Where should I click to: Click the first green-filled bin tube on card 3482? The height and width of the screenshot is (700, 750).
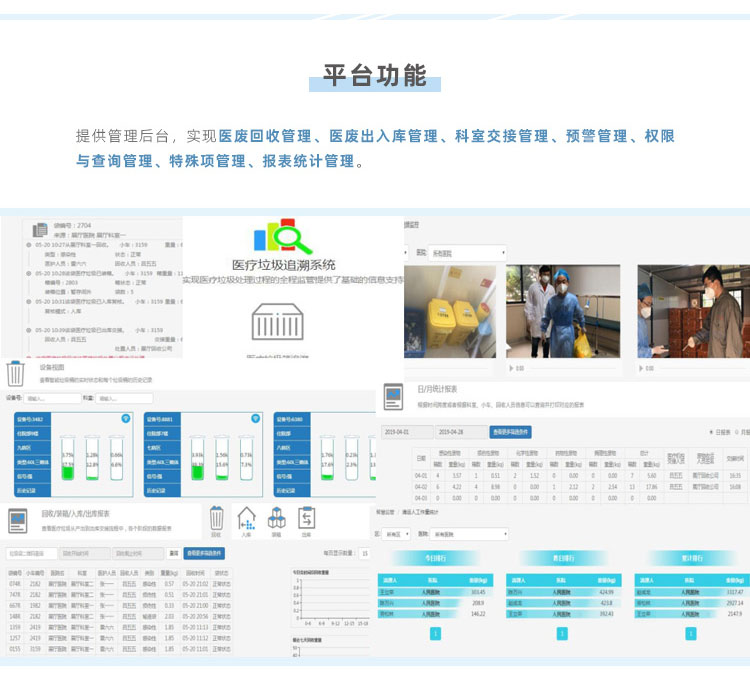point(67,458)
